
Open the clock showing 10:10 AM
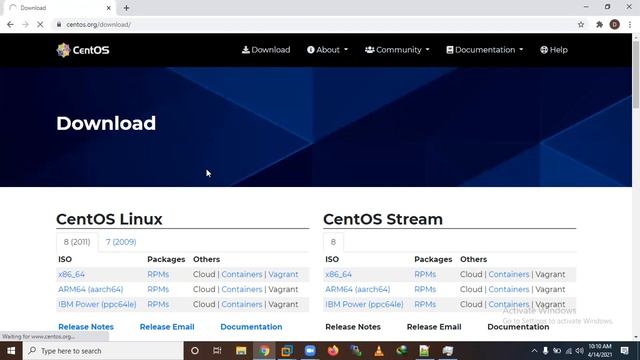(600, 351)
